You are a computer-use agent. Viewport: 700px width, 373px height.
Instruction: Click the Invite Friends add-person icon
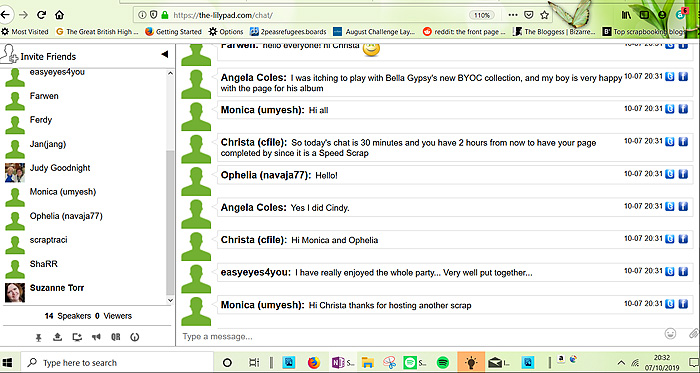tap(9, 54)
